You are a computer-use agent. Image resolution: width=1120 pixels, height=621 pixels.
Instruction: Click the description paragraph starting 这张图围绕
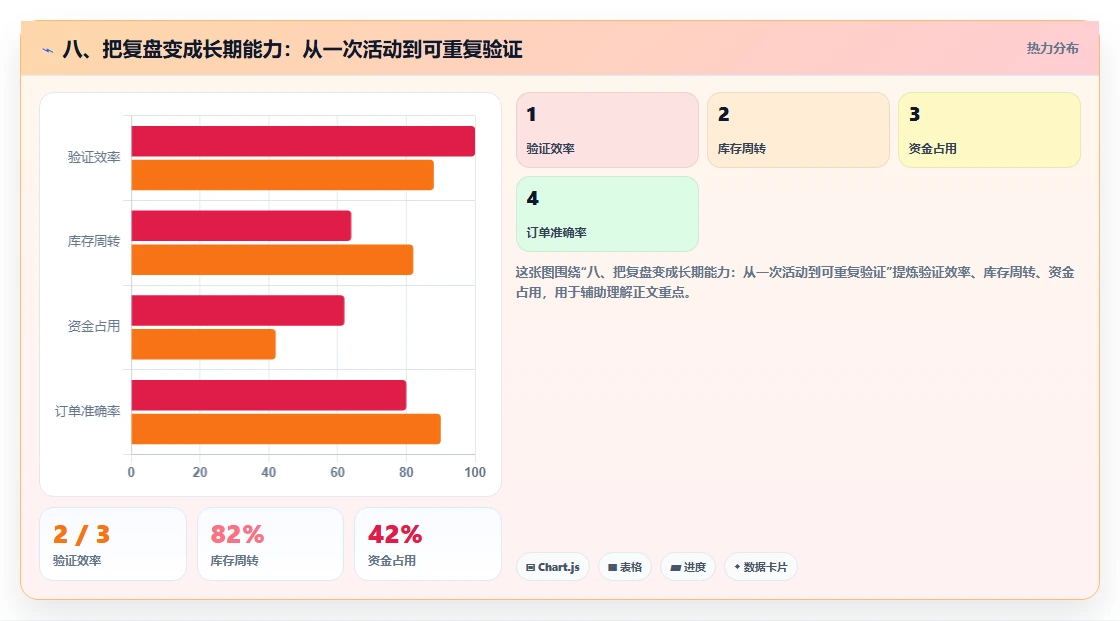[795, 282]
